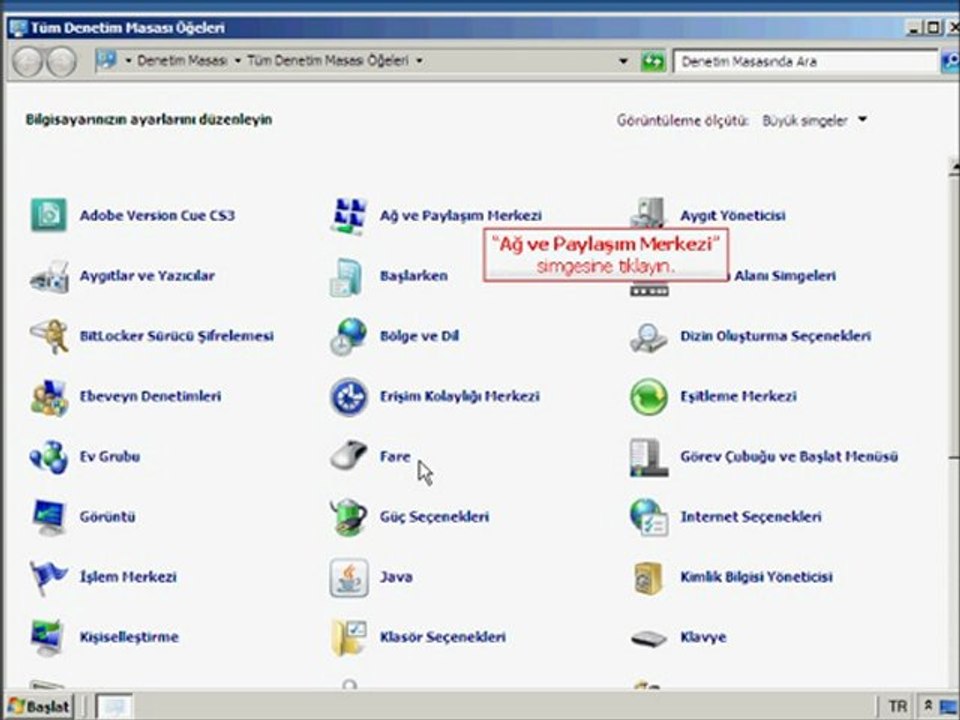
Task: Click the Ev Grubu label
Action: [x=110, y=457]
